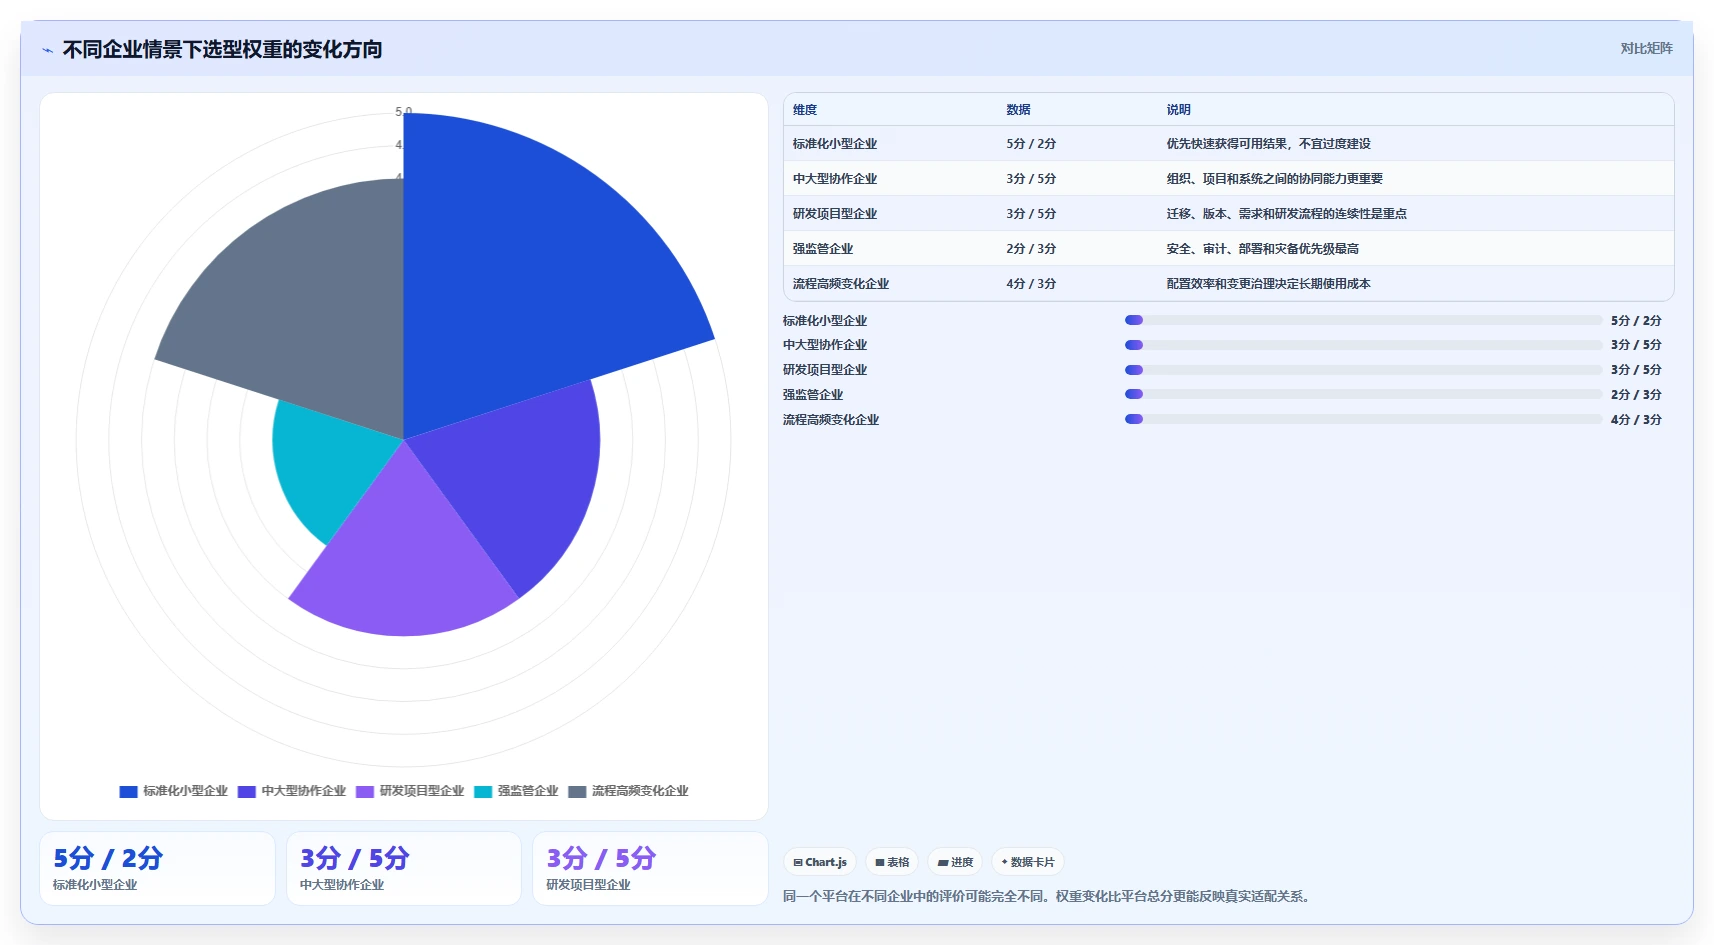Toggle the 研发项目型企业 legend swatch

(365, 791)
